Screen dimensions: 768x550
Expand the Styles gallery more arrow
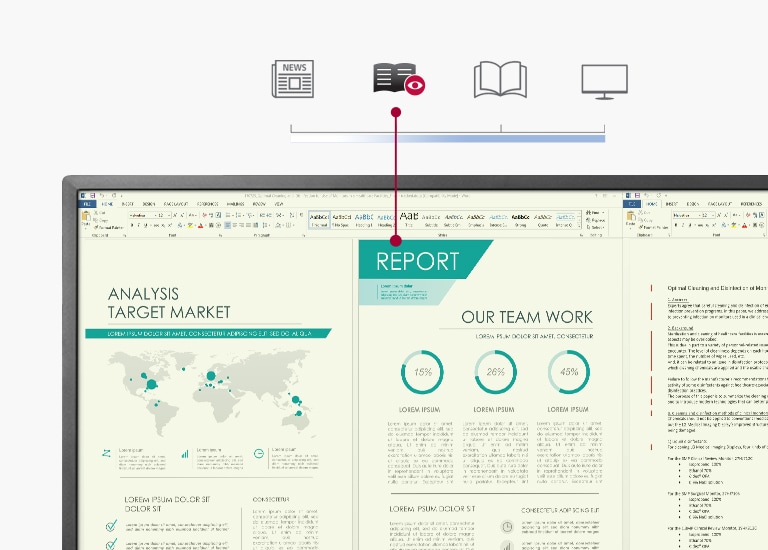[578, 225]
